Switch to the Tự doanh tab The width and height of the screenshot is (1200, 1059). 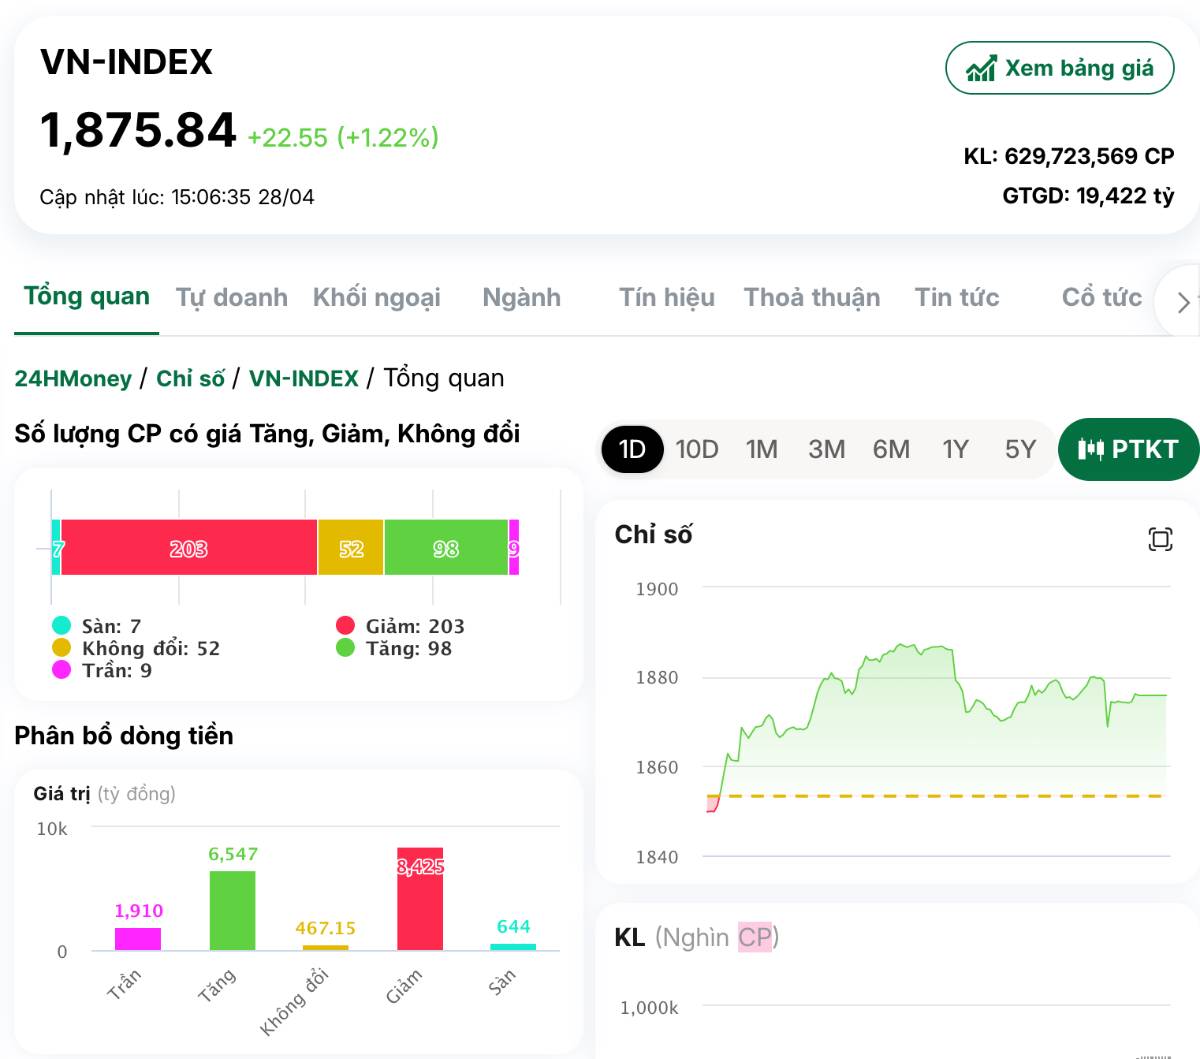(x=232, y=298)
